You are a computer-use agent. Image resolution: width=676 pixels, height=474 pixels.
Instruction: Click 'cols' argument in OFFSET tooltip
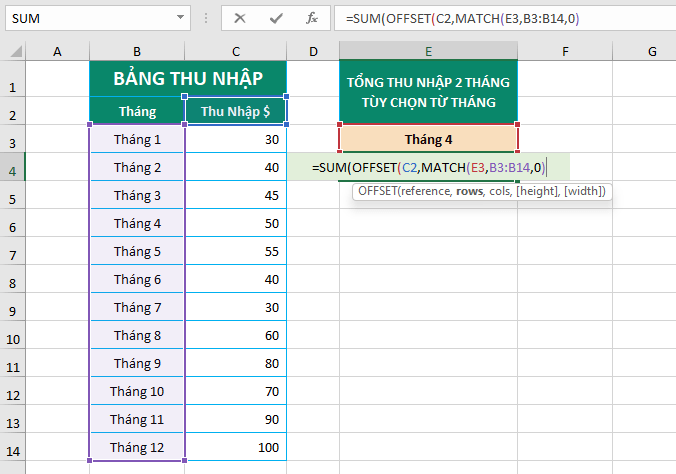click(500, 191)
